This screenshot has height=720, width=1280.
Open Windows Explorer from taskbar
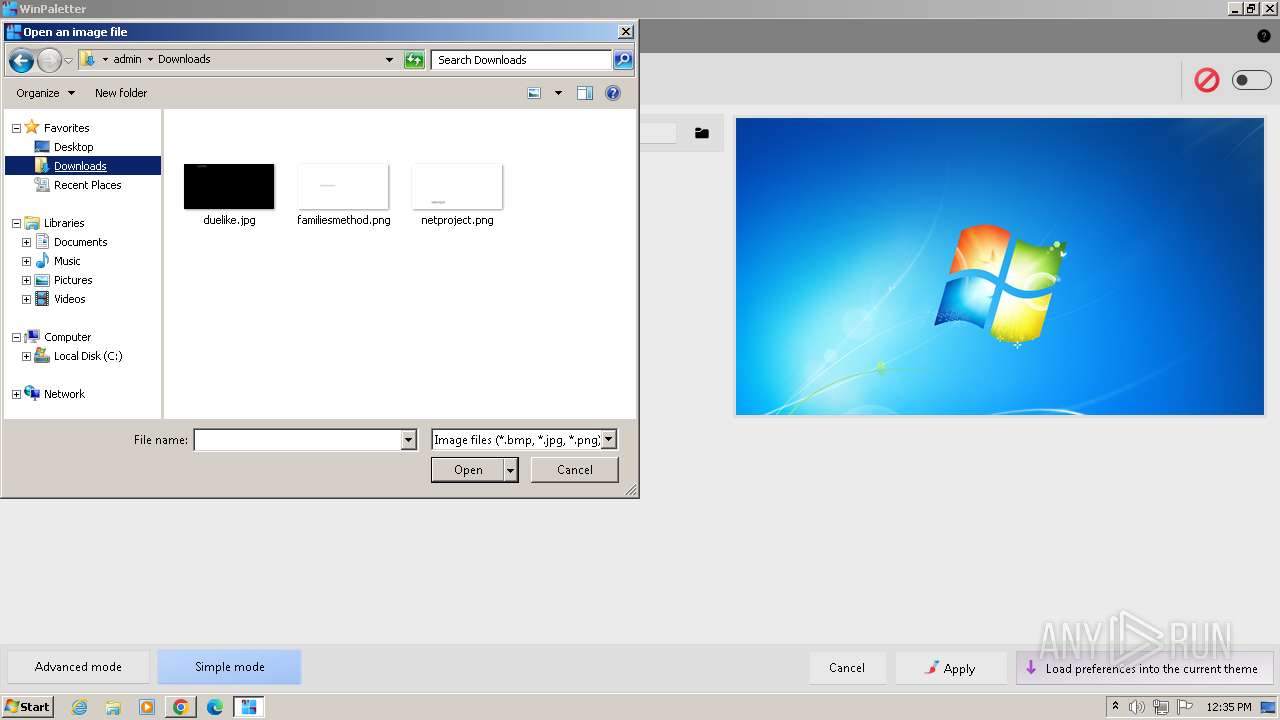pos(113,707)
